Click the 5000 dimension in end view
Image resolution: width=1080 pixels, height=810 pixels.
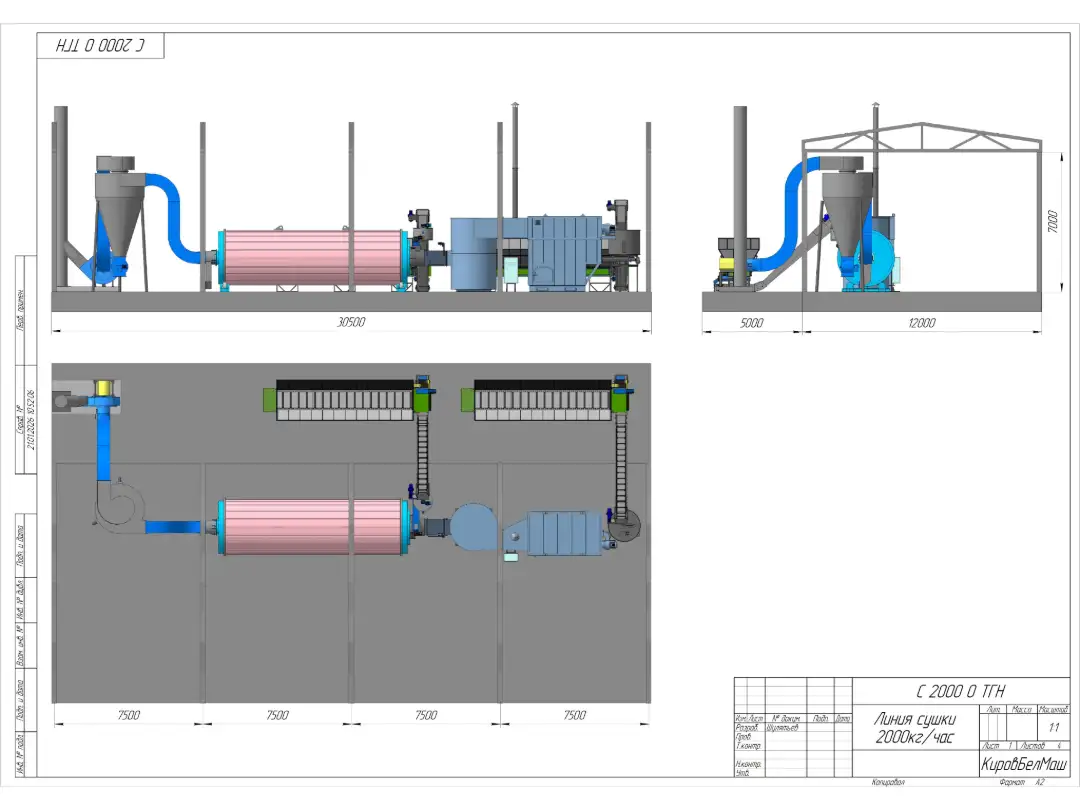[751, 322]
